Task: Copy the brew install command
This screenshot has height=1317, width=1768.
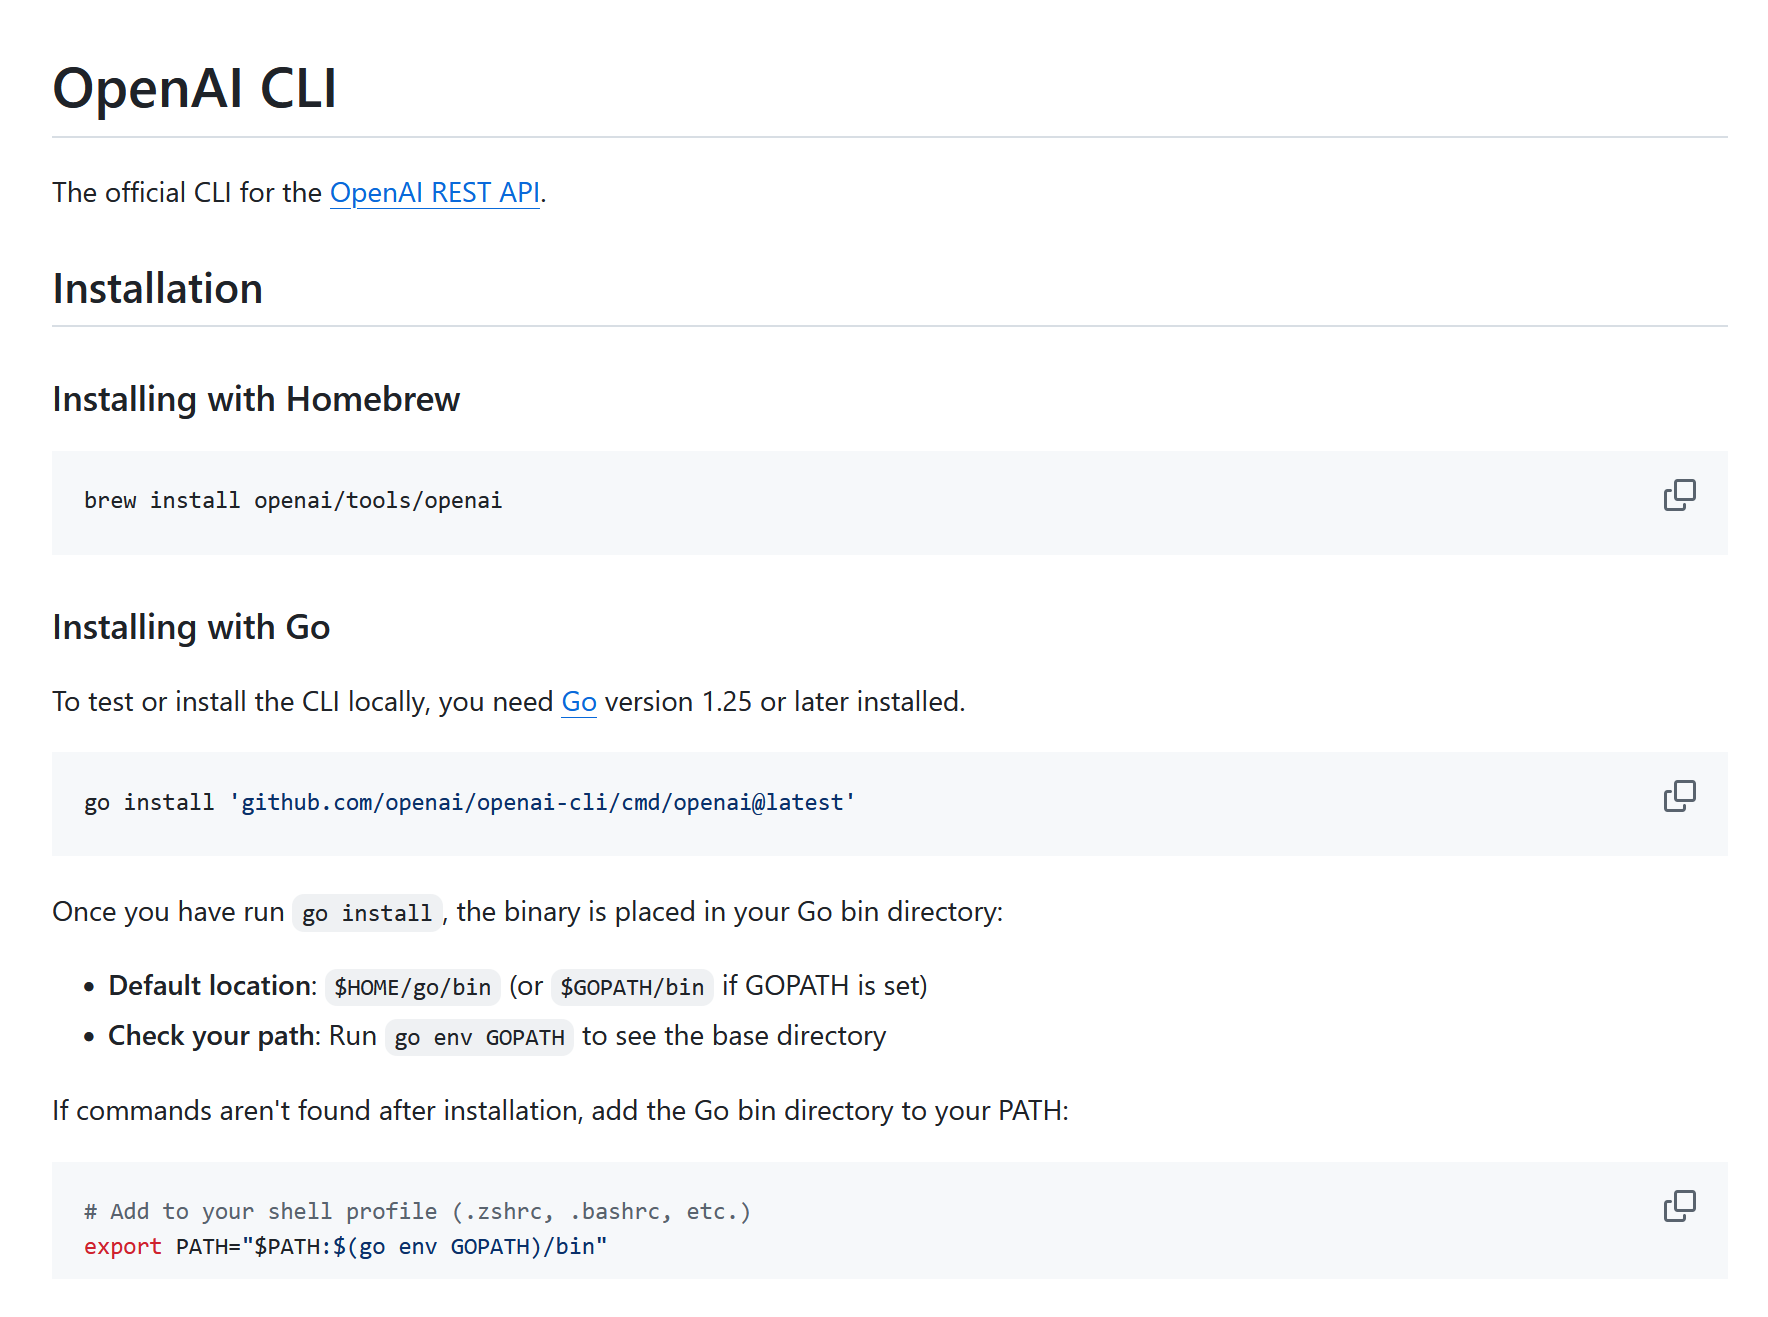Action: pyautogui.click(x=1679, y=495)
